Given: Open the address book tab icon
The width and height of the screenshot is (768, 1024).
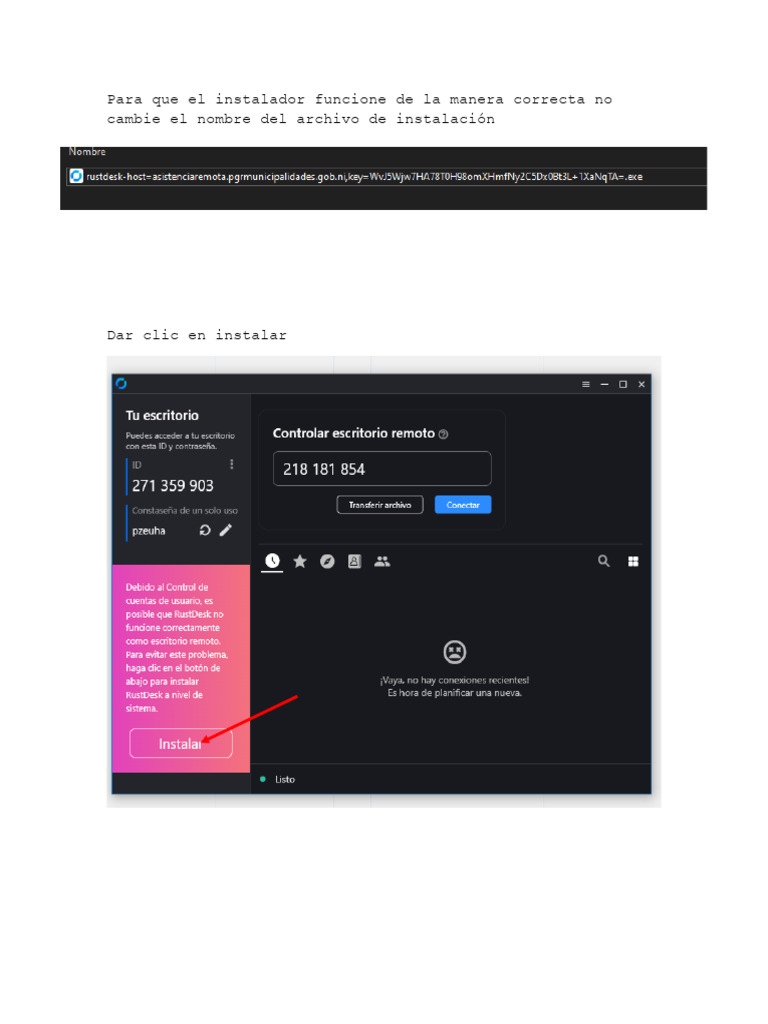Looking at the screenshot, I should 355,561.
